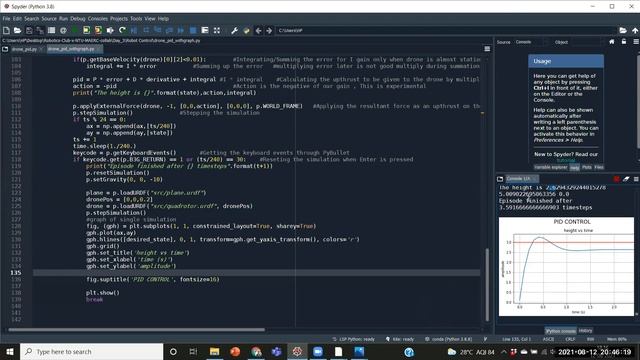This screenshot has height=360, width=640.
Task: Click conda Python 3.8.8 status entry
Action: click(x=448, y=339)
